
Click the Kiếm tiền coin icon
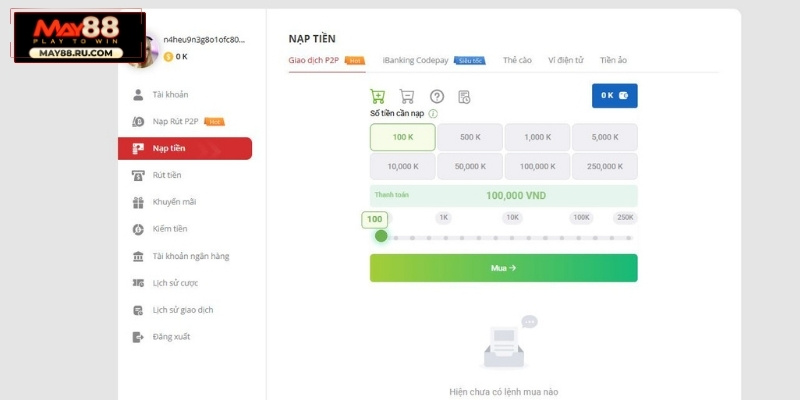click(x=138, y=230)
